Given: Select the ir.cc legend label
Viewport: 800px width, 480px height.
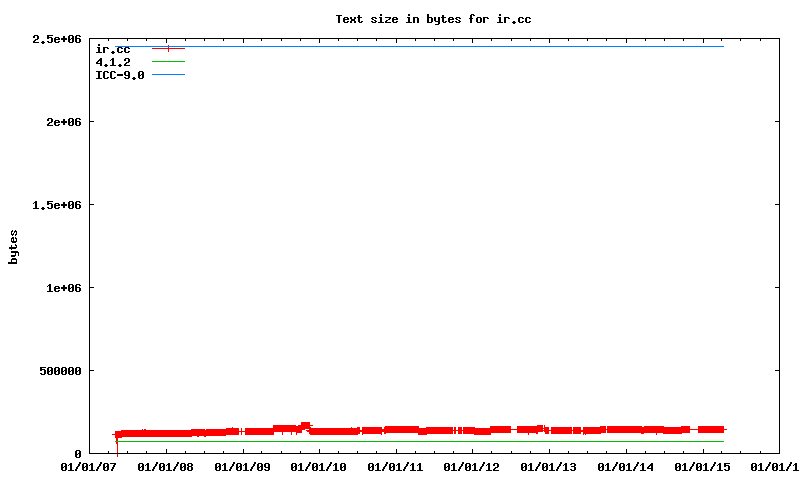Looking at the screenshot, I should click(112, 49).
